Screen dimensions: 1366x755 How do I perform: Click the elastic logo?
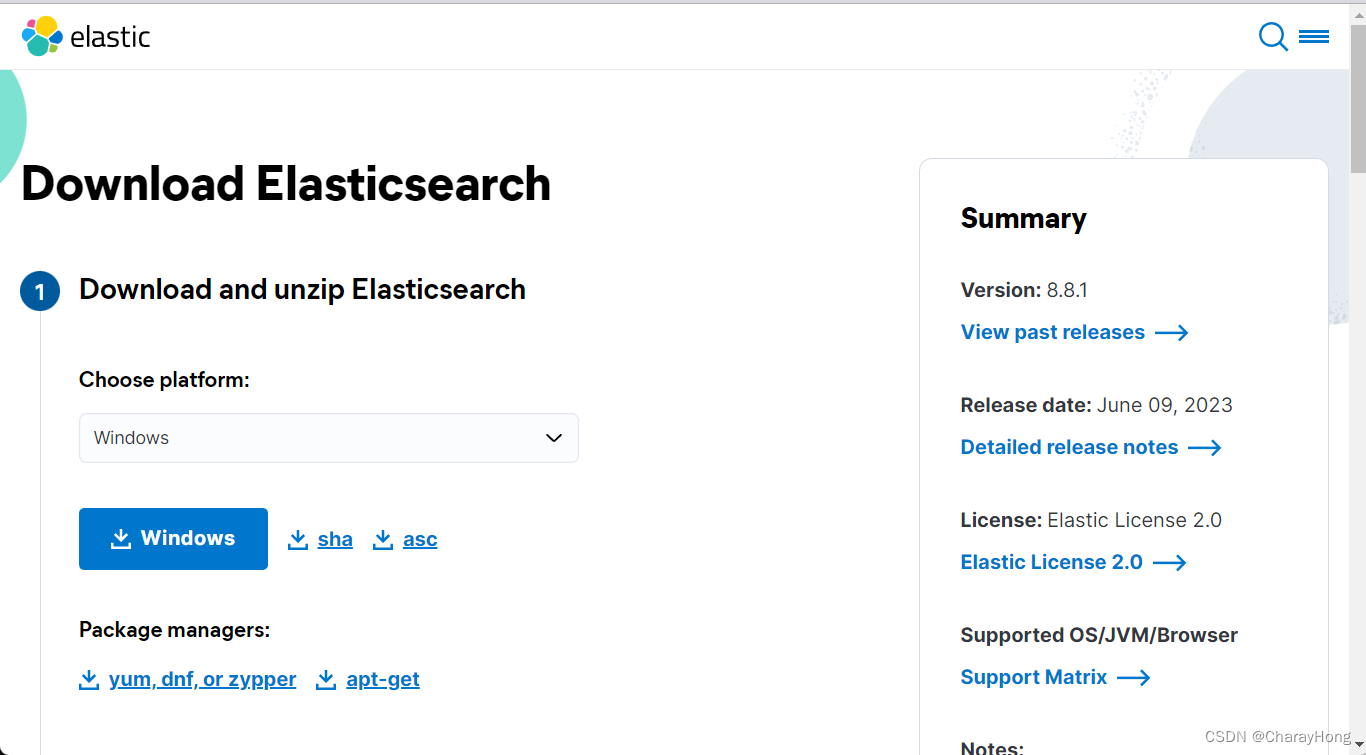(x=85, y=36)
